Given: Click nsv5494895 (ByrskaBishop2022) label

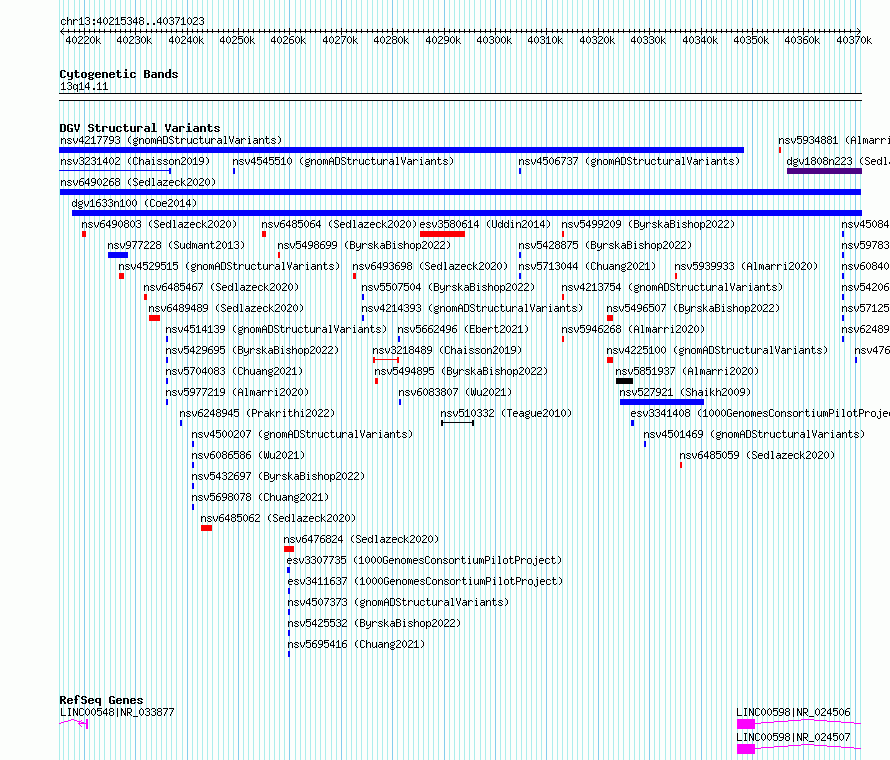Looking at the screenshot, I should (461, 371).
